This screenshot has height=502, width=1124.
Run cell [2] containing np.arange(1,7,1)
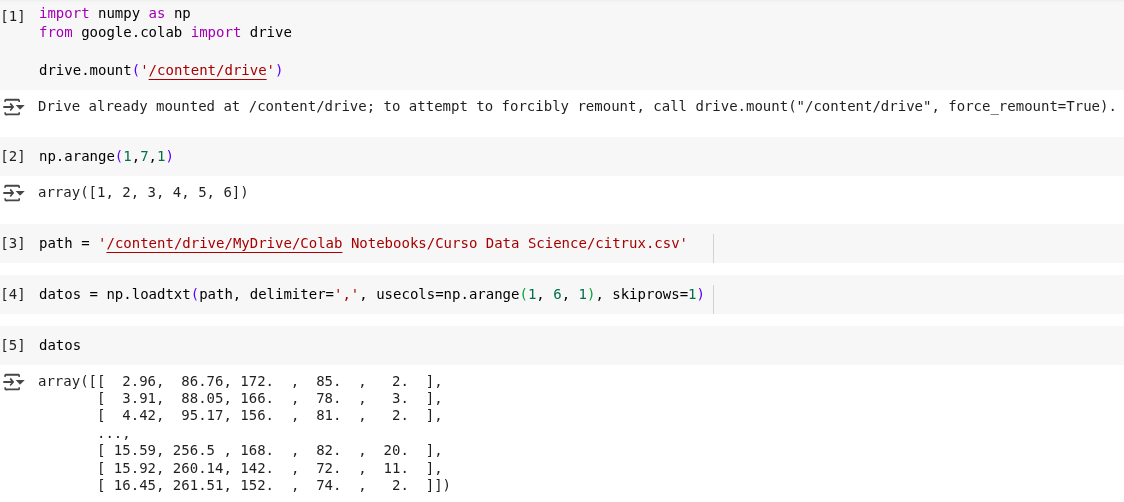(13, 157)
